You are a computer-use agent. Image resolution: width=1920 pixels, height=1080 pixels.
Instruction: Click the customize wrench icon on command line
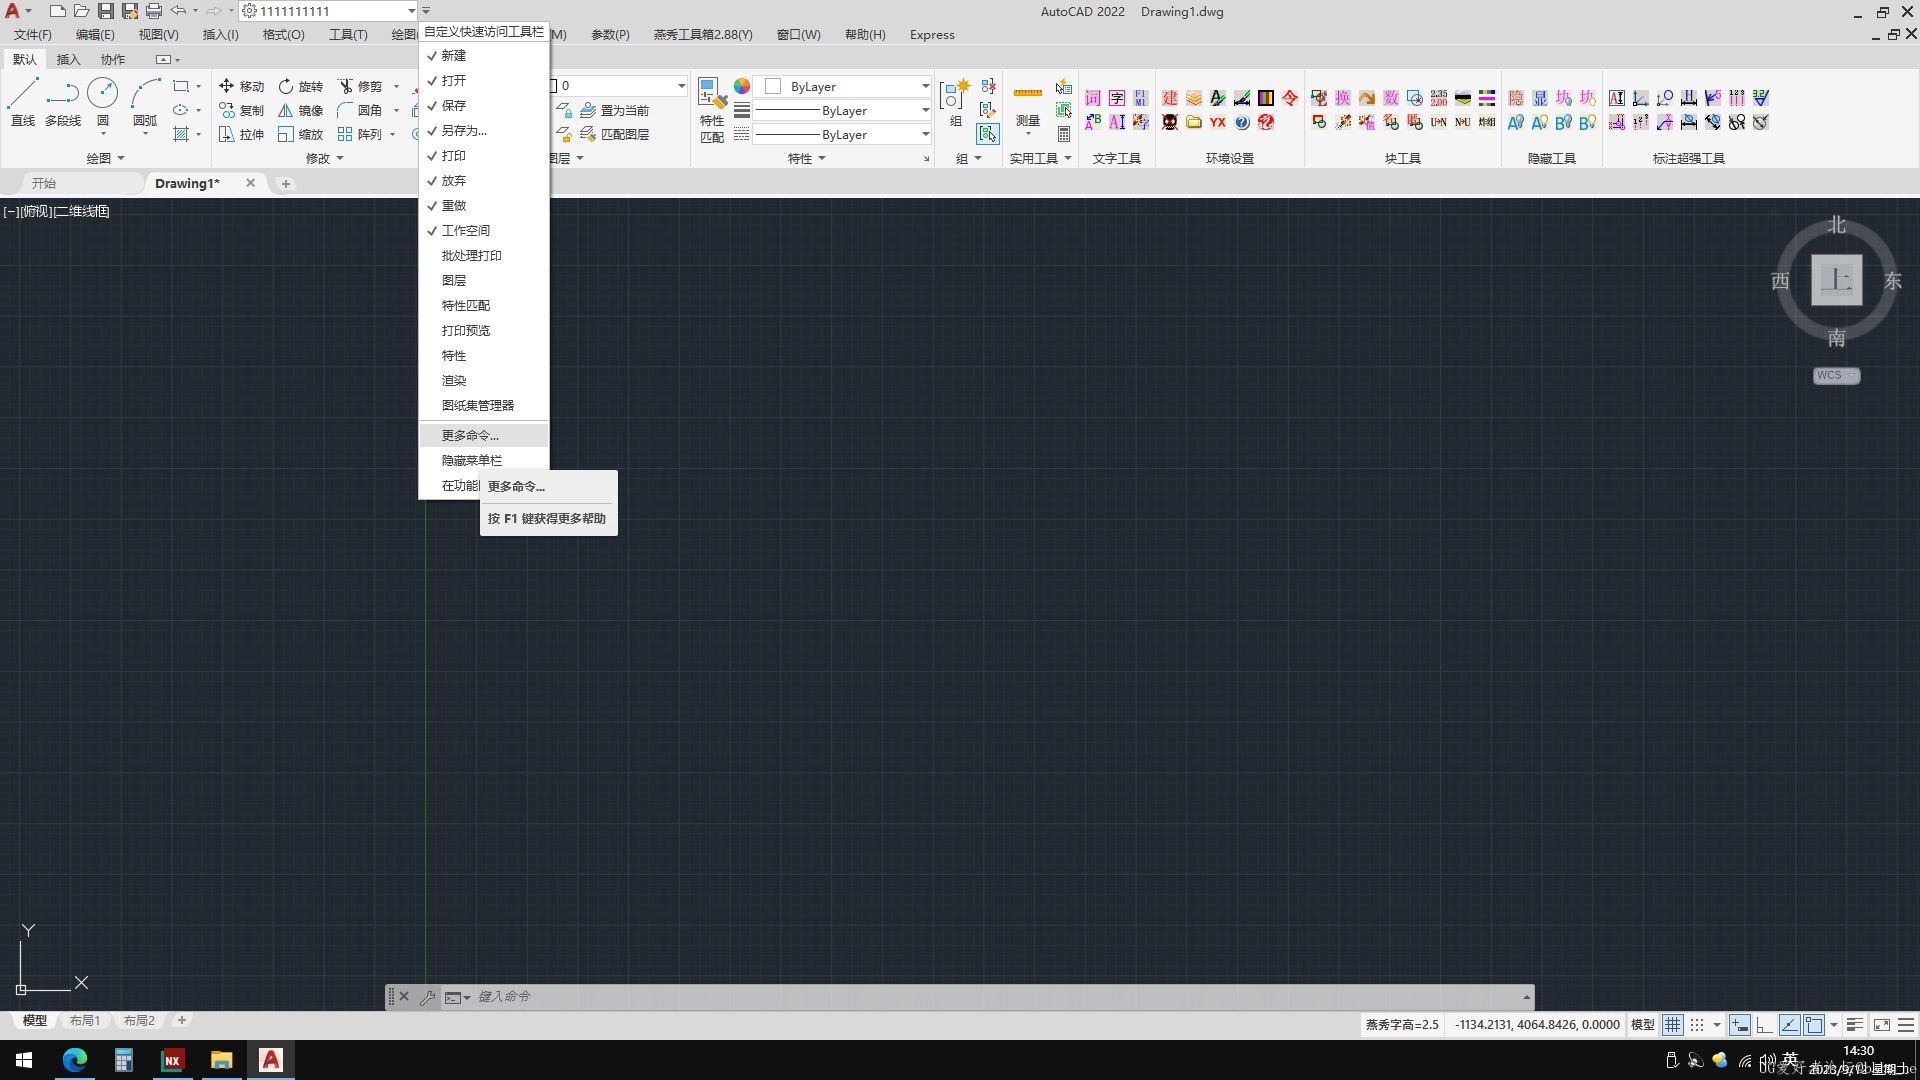point(428,997)
